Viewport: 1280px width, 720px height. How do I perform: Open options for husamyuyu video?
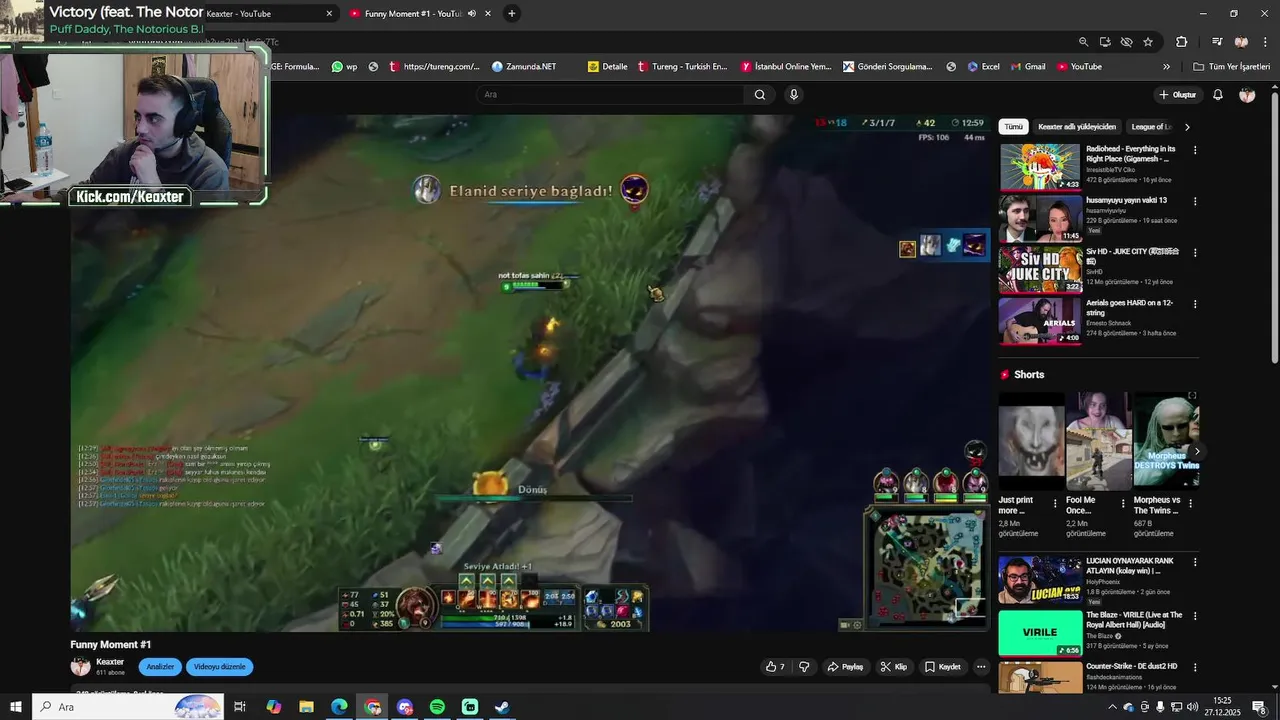[1195, 201]
